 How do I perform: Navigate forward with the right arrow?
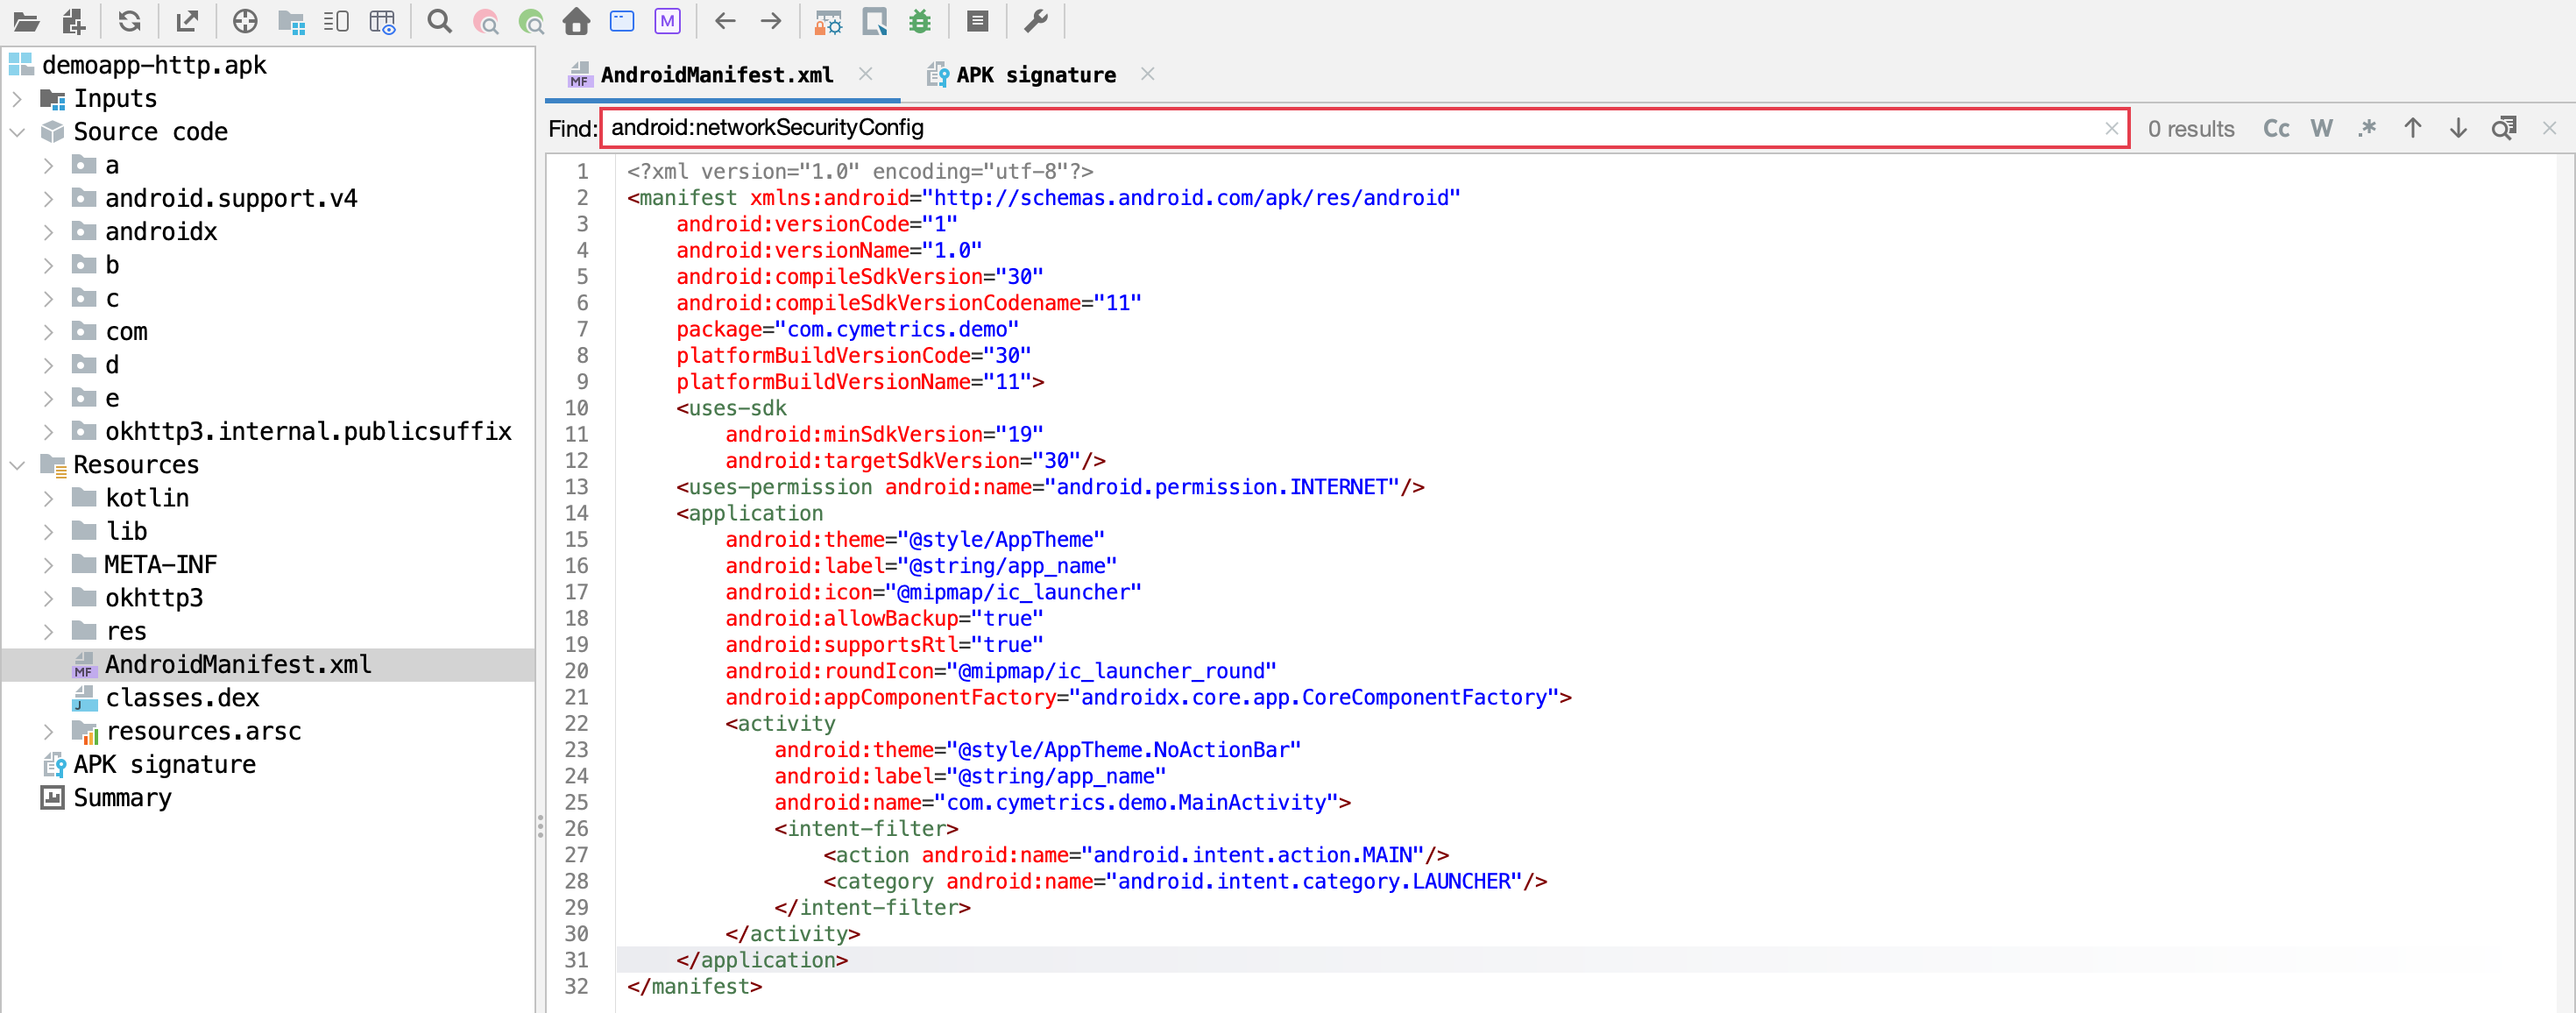click(x=771, y=21)
